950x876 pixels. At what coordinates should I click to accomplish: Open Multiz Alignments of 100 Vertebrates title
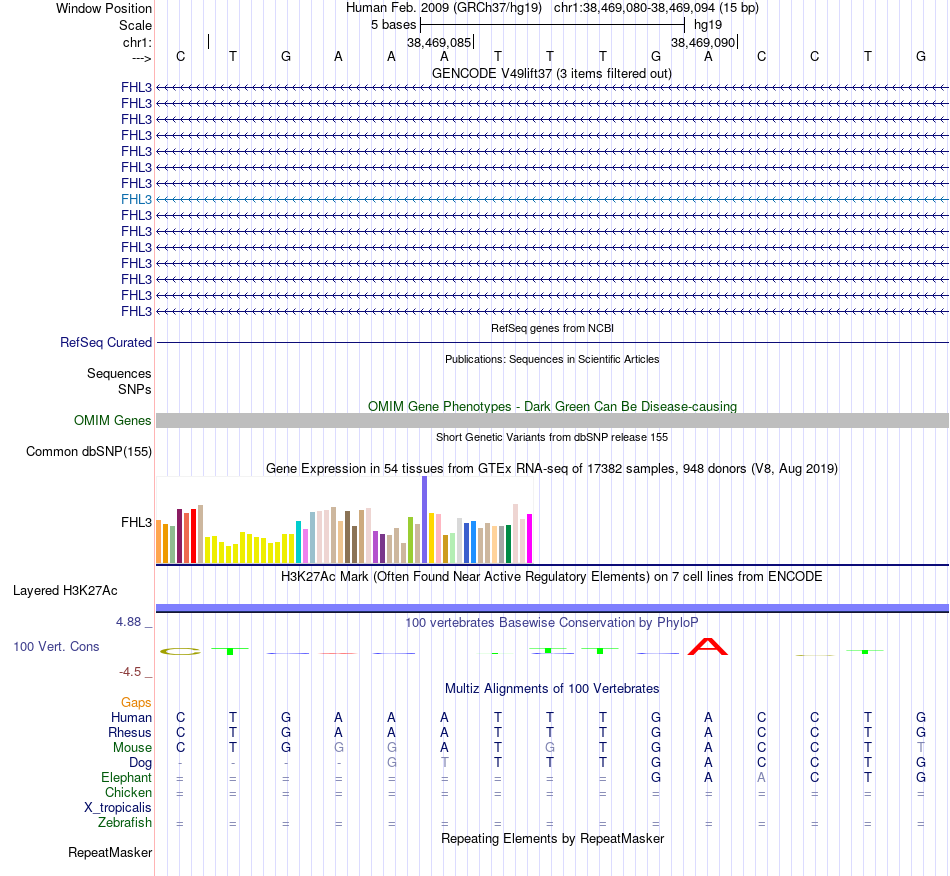pyautogui.click(x=552, y=688)
